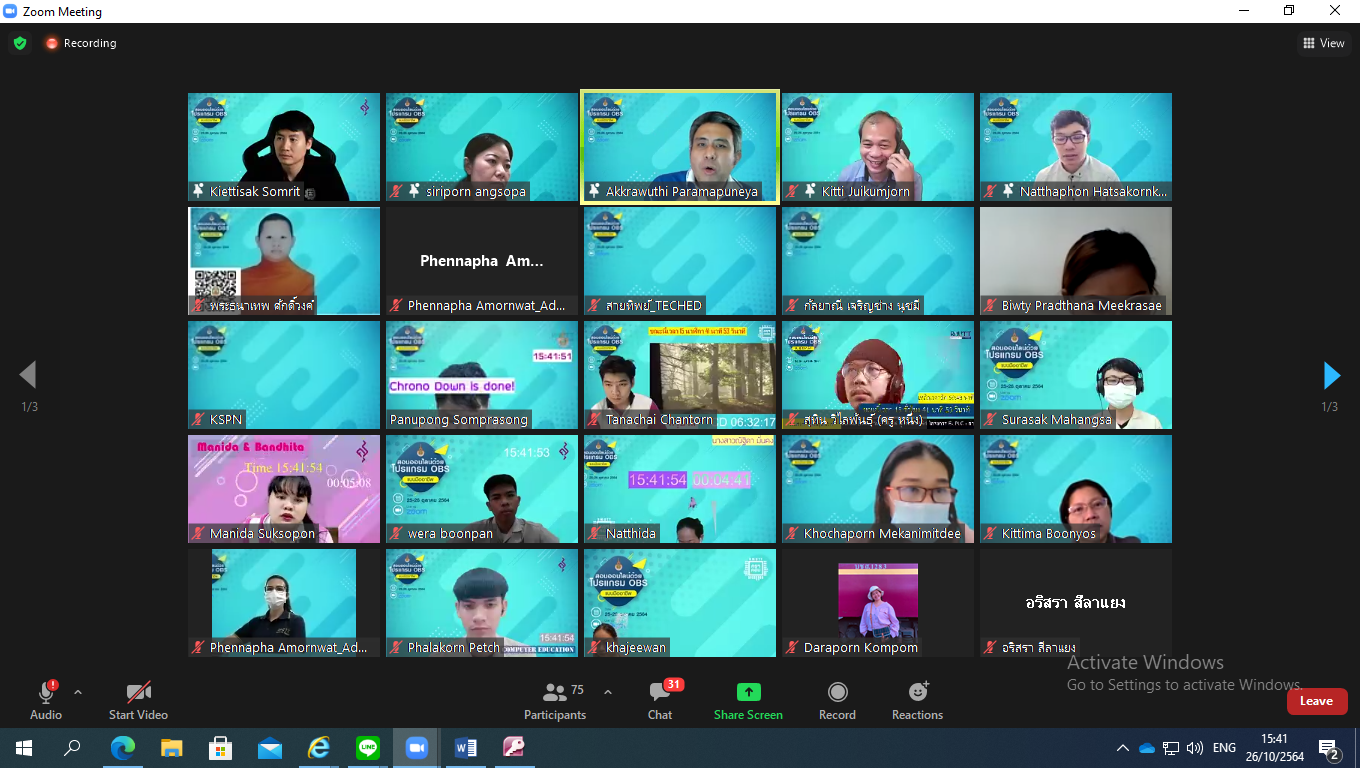Select Natthida video tile
The height and width of the screenshot is (768, 1360).
(x=680, y=489)
